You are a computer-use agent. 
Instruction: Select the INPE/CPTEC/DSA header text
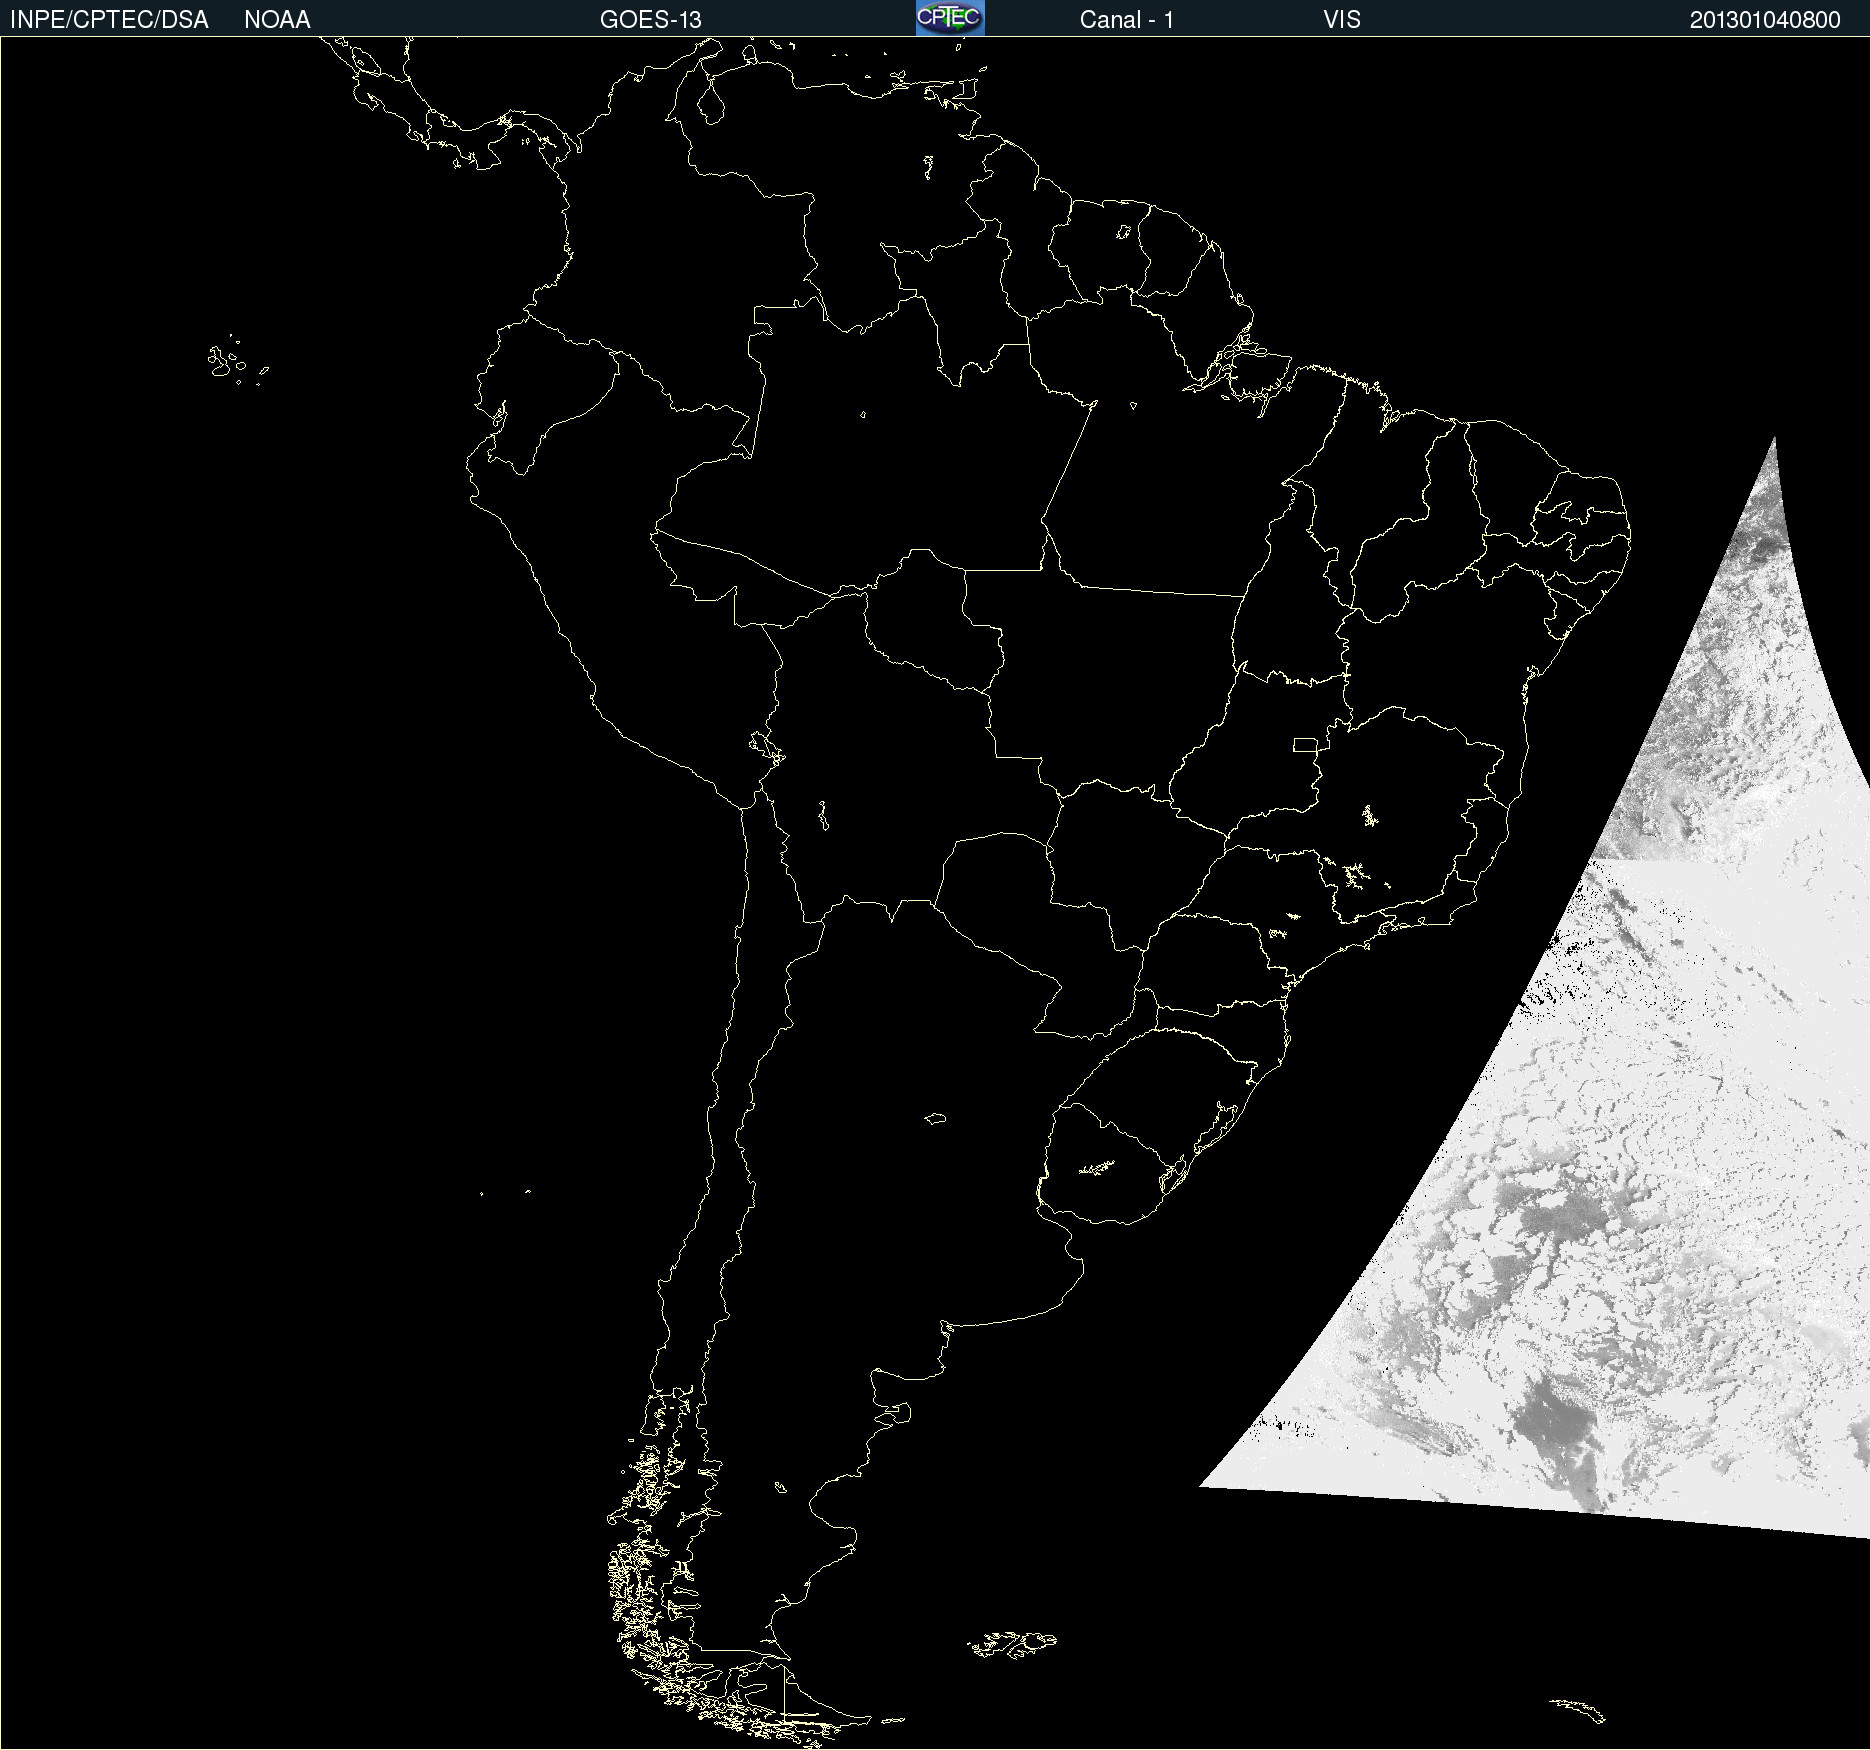click(x=109, y=20)
